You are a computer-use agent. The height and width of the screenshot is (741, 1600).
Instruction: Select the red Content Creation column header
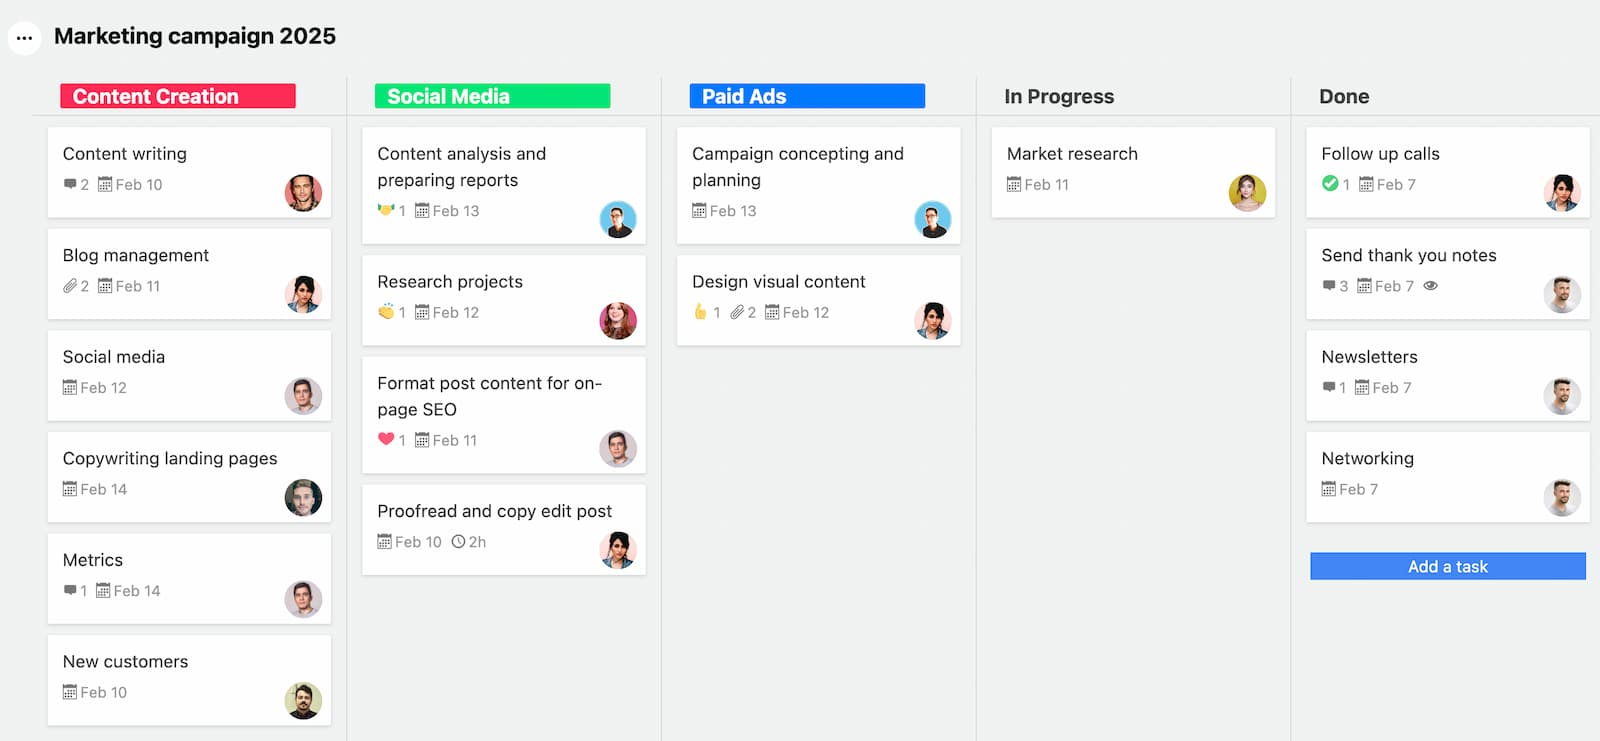(178, 96)
